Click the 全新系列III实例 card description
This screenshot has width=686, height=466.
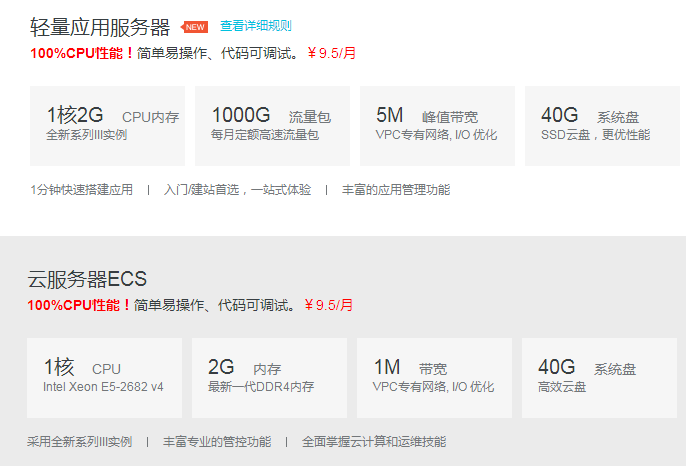[87, 135]
